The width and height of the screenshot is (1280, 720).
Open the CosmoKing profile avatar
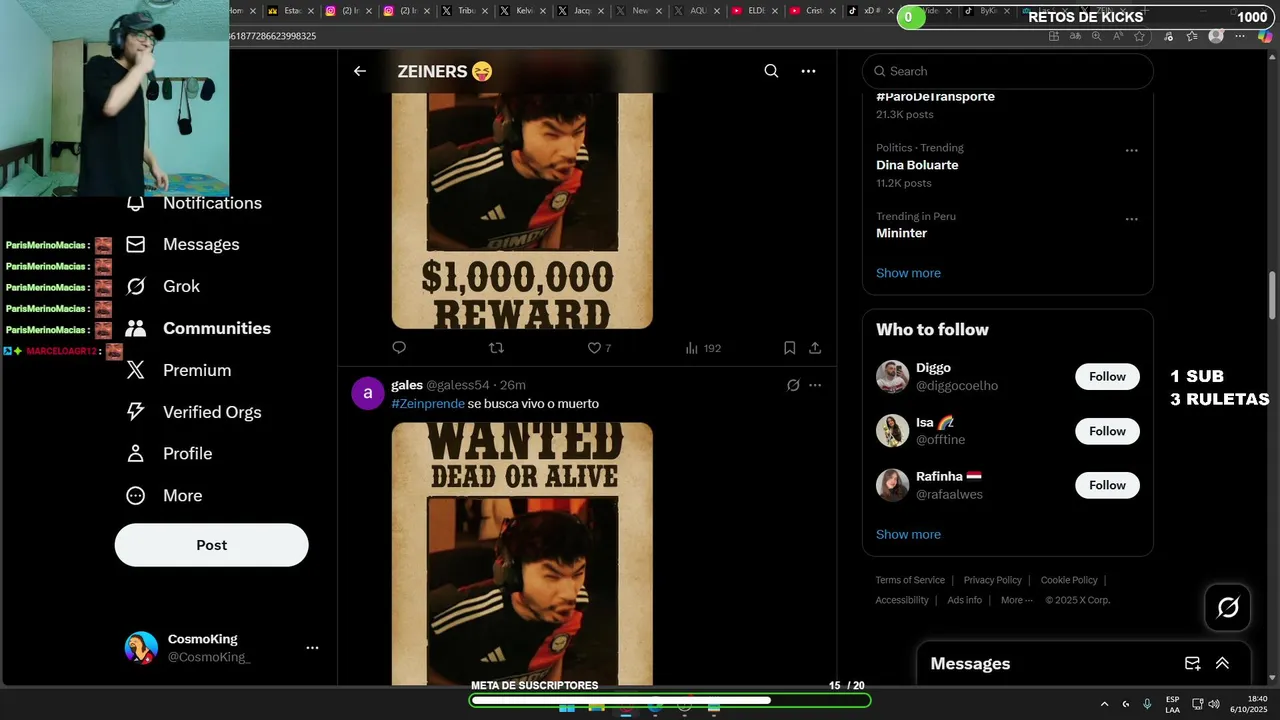[141, 648]
